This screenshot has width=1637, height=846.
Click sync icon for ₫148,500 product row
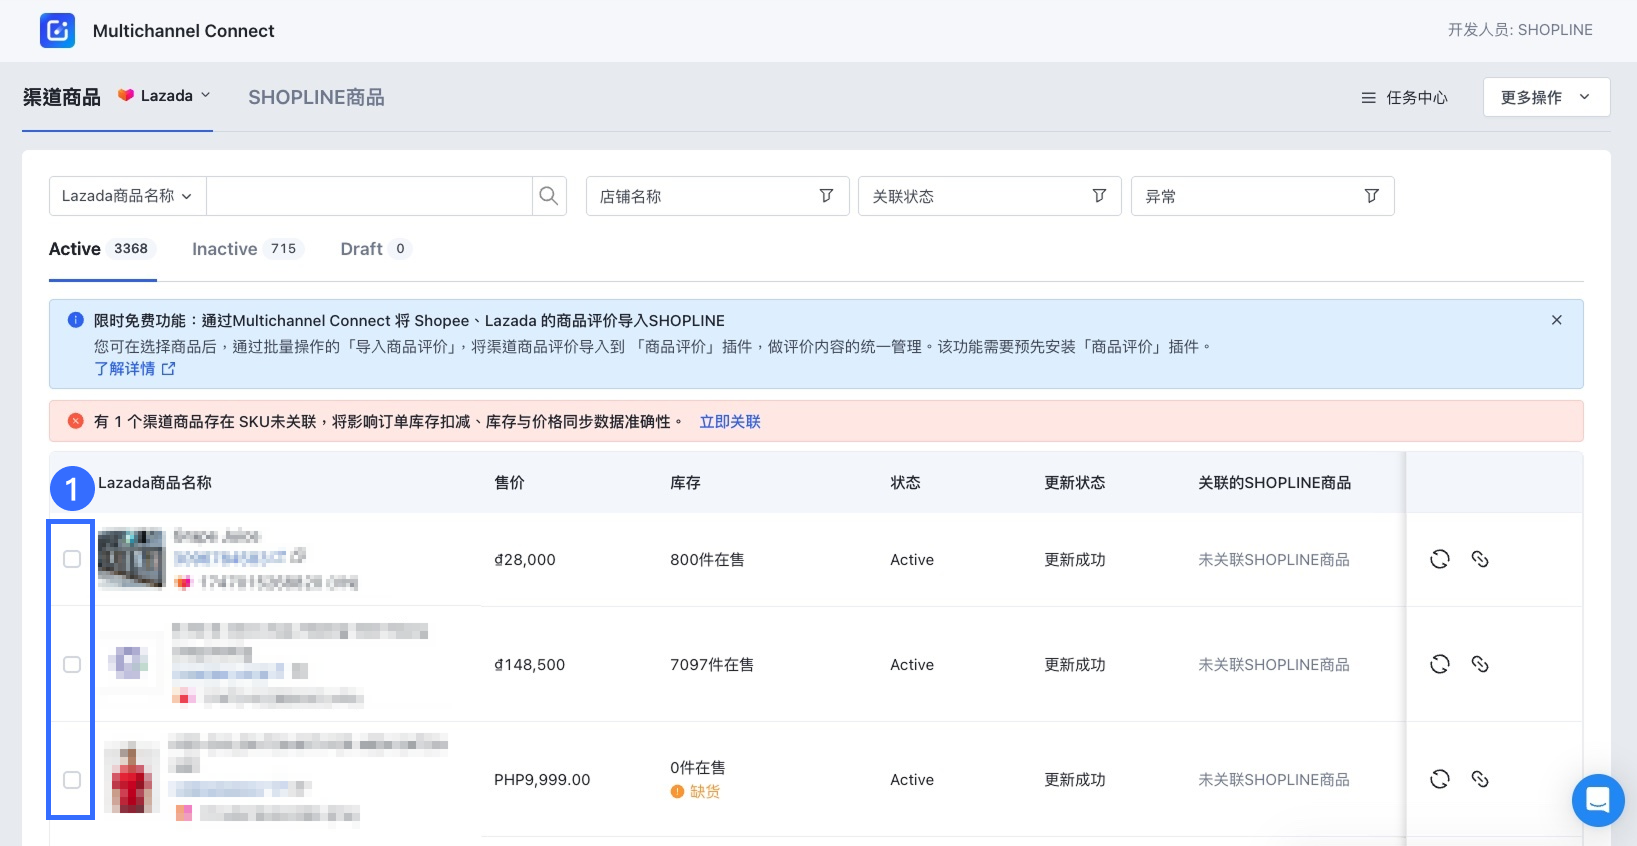point(1440,664)
